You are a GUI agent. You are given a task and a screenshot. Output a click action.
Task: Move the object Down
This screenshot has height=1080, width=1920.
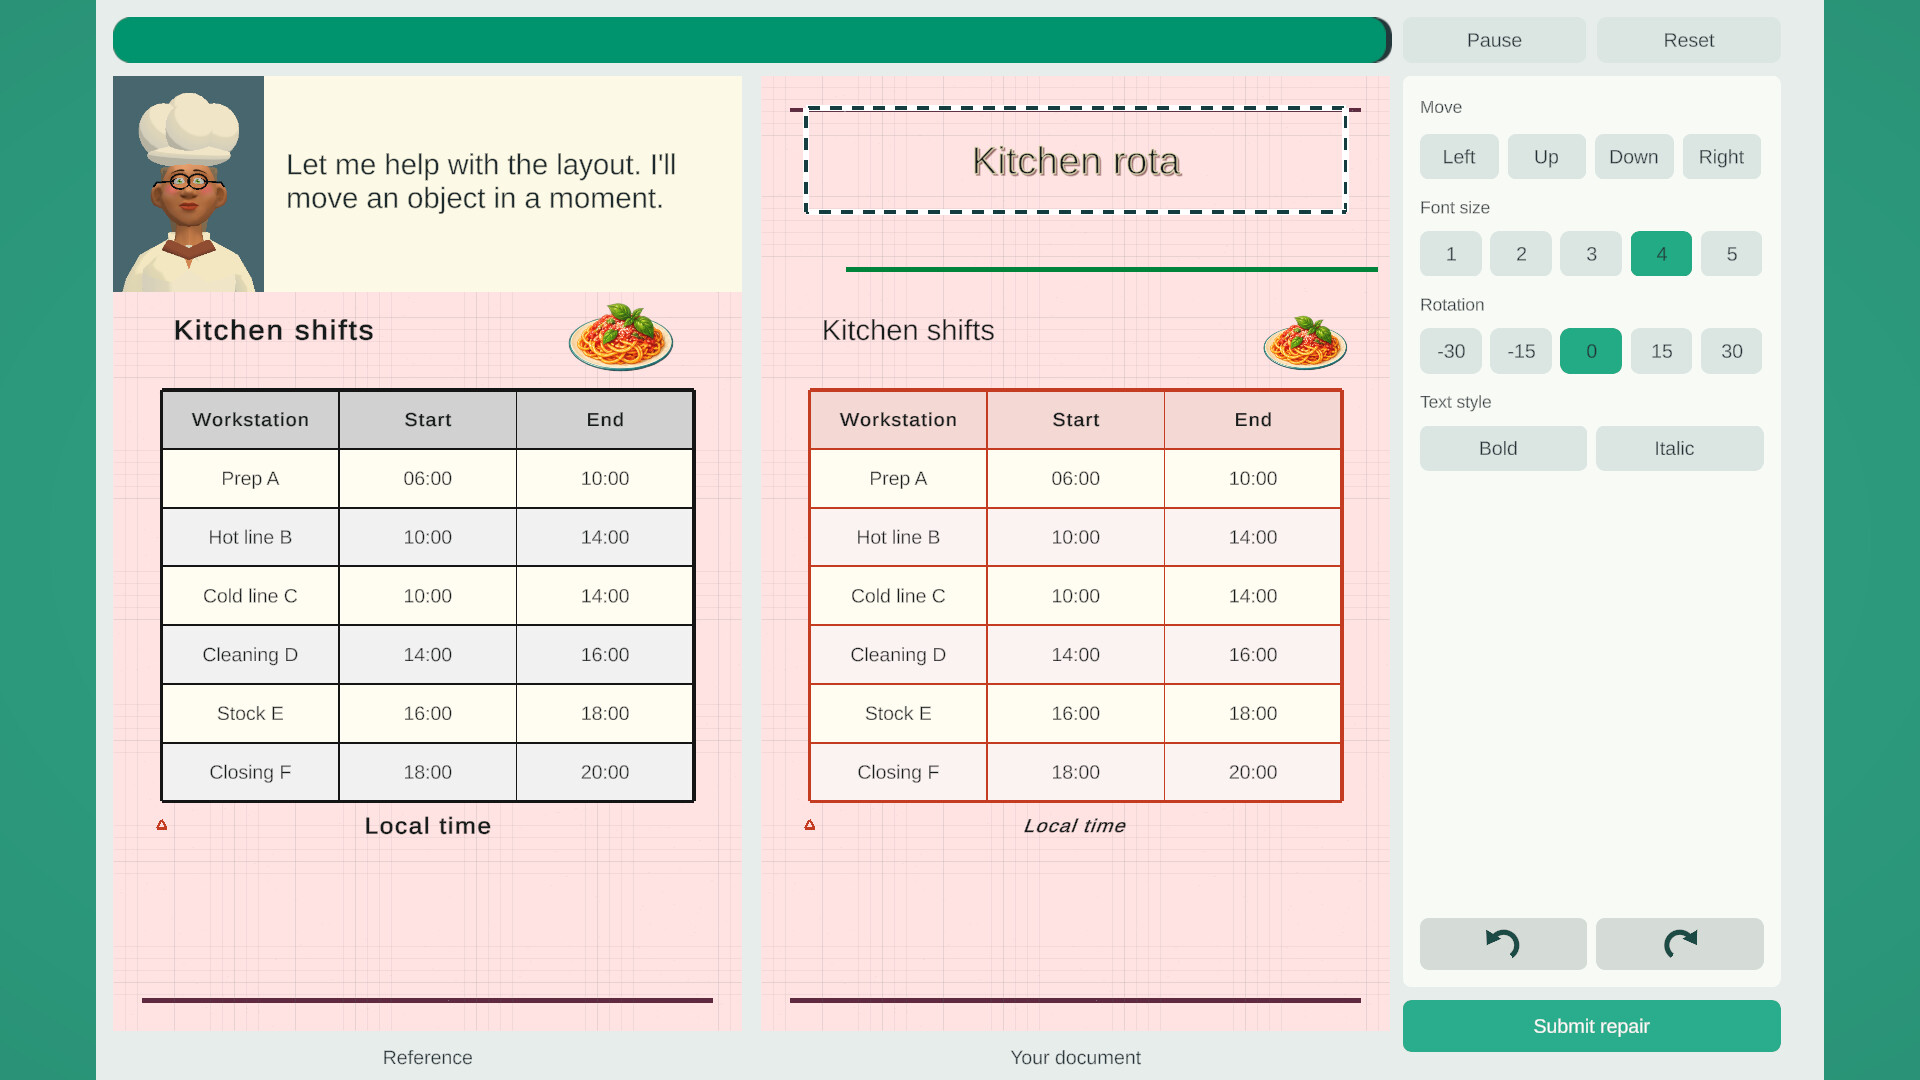click(1634, 157)
